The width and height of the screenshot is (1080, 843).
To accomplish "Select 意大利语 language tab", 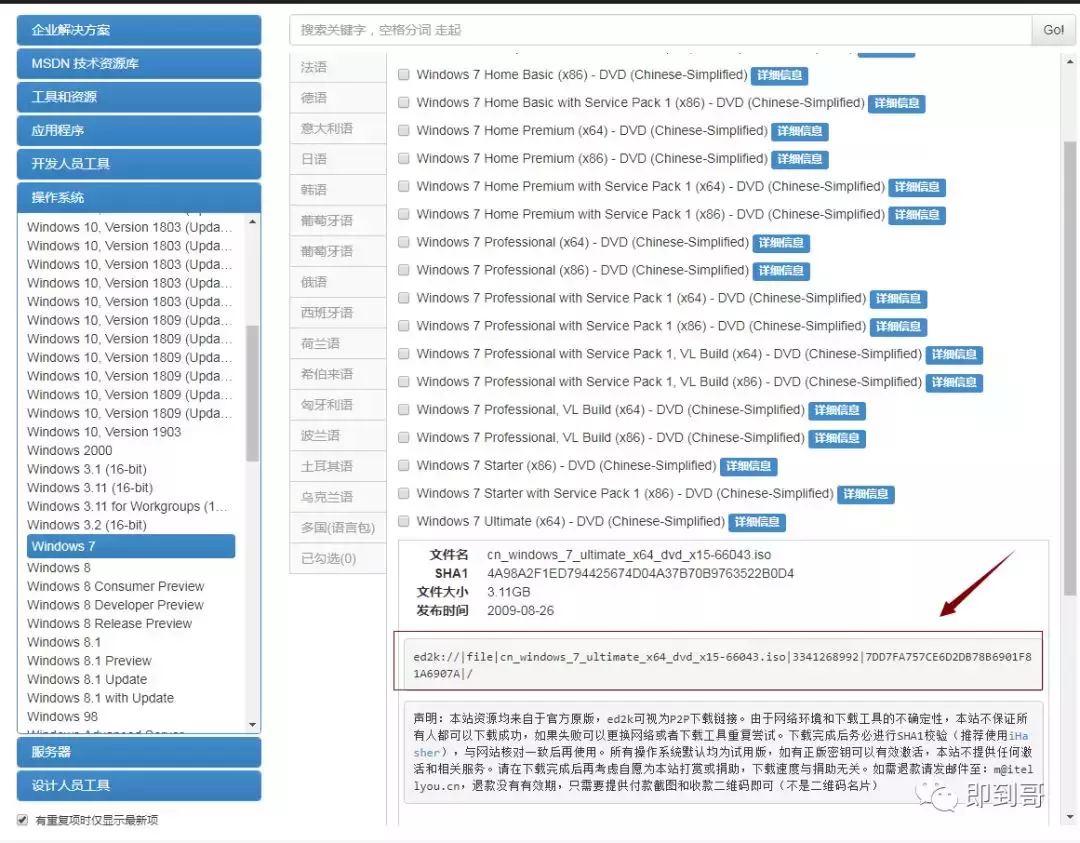I will 338,128.
